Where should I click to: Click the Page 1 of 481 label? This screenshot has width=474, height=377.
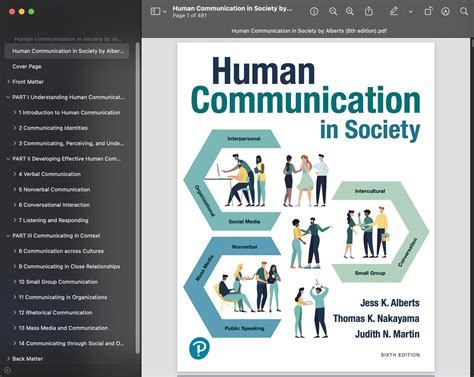[190, 16]
